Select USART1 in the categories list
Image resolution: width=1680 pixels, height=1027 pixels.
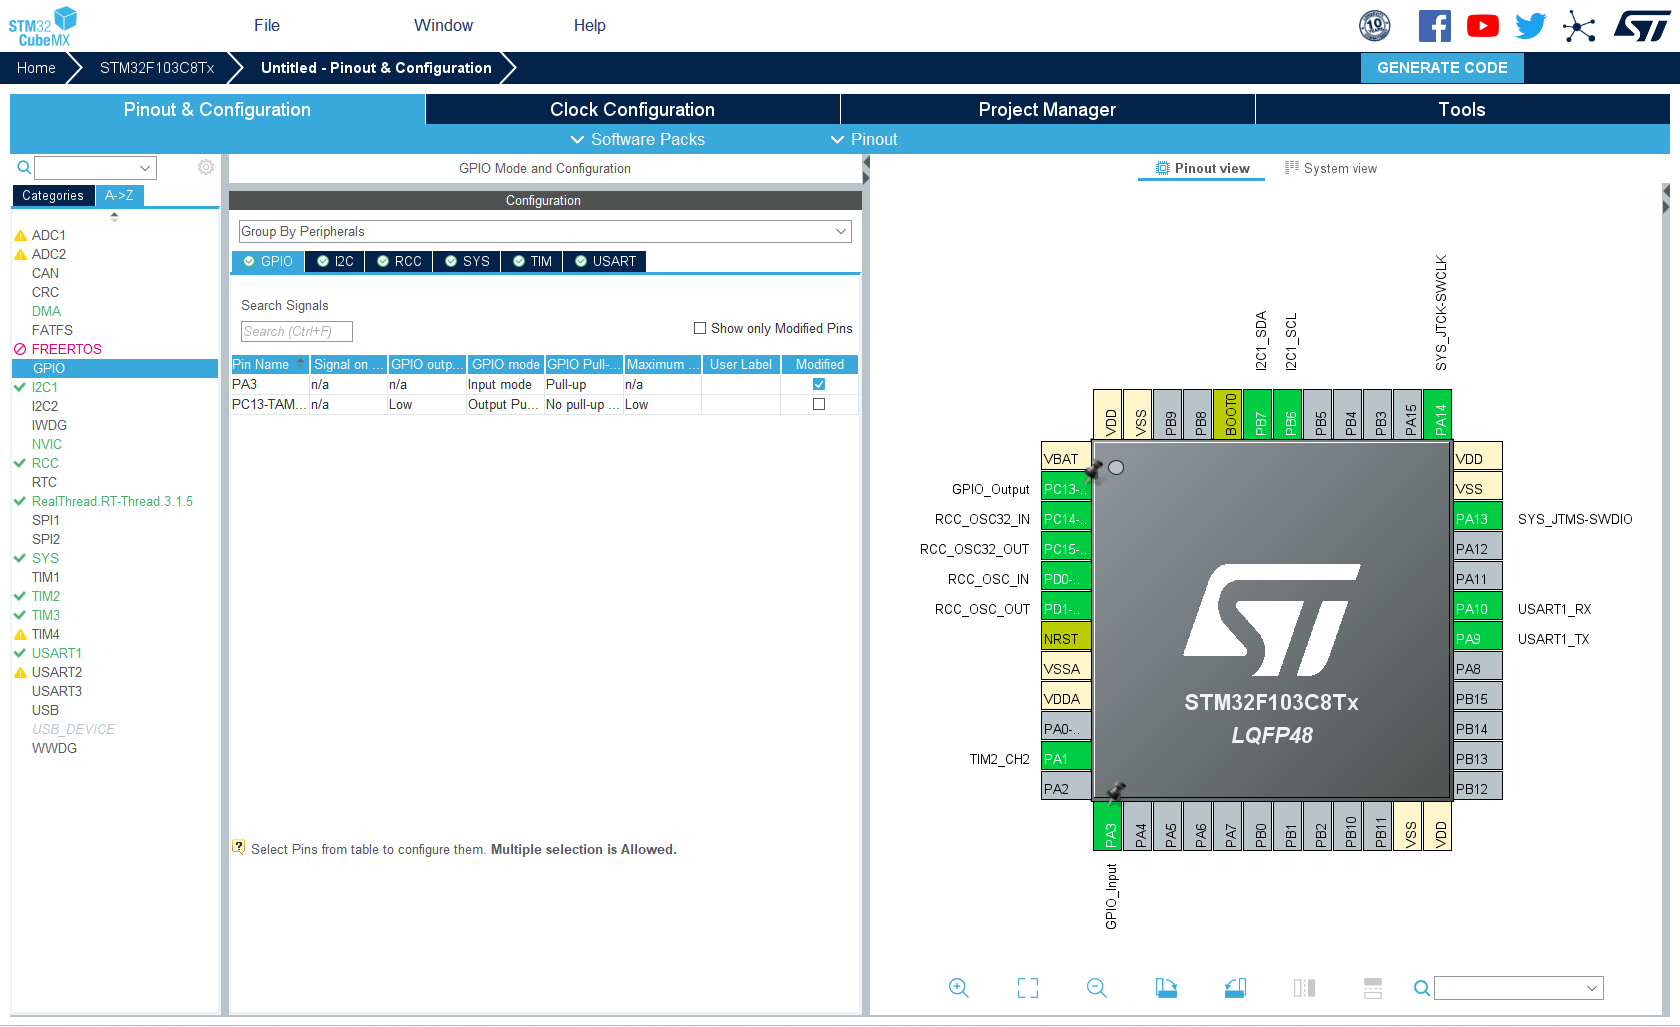[56, 653]
